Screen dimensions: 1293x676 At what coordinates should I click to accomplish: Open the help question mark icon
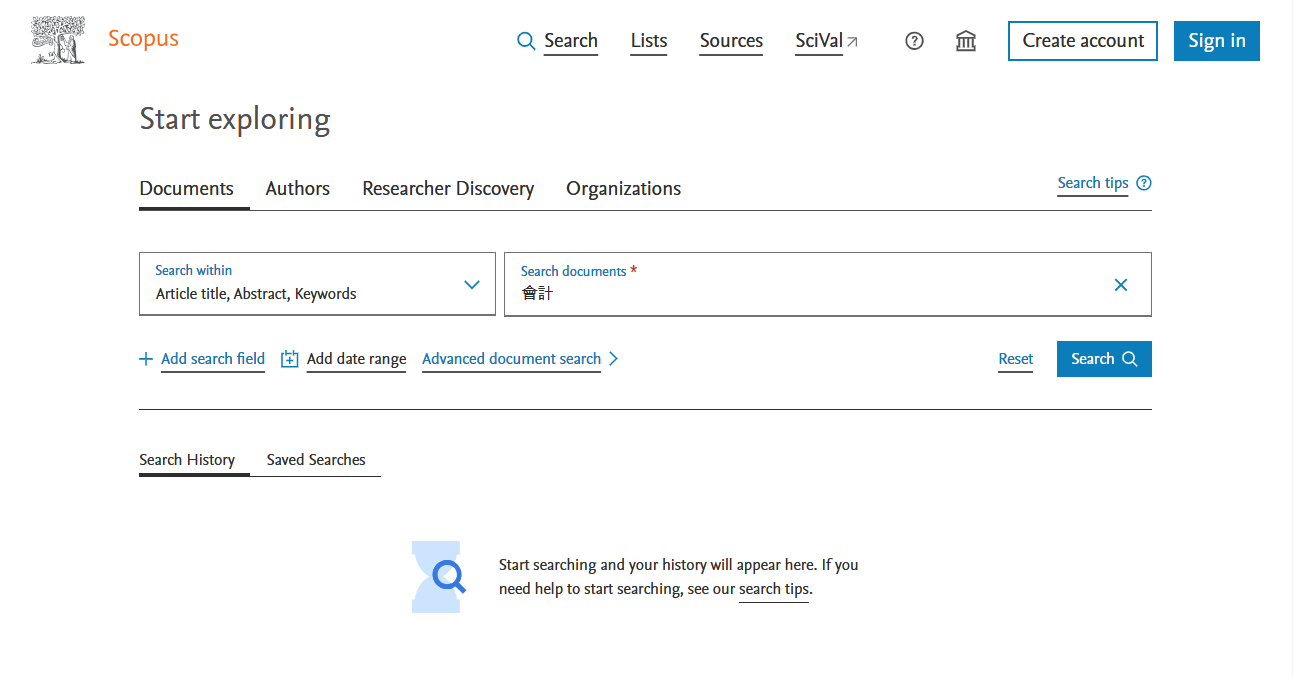click(914, 41)
